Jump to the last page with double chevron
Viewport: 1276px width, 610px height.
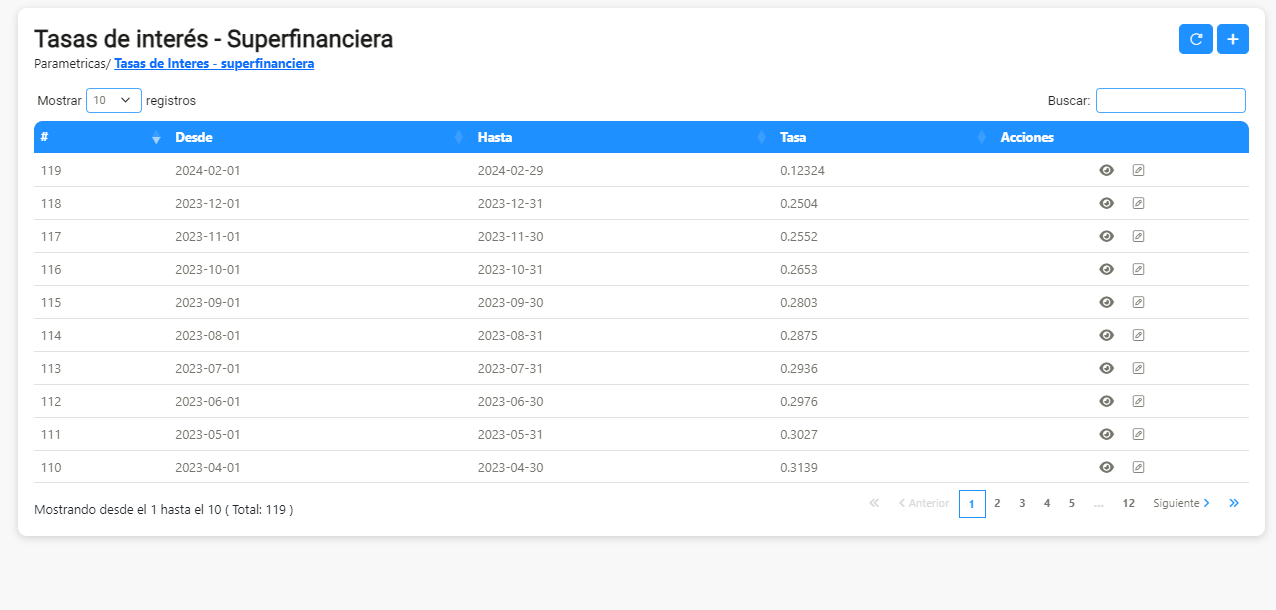click(1234, 503)
